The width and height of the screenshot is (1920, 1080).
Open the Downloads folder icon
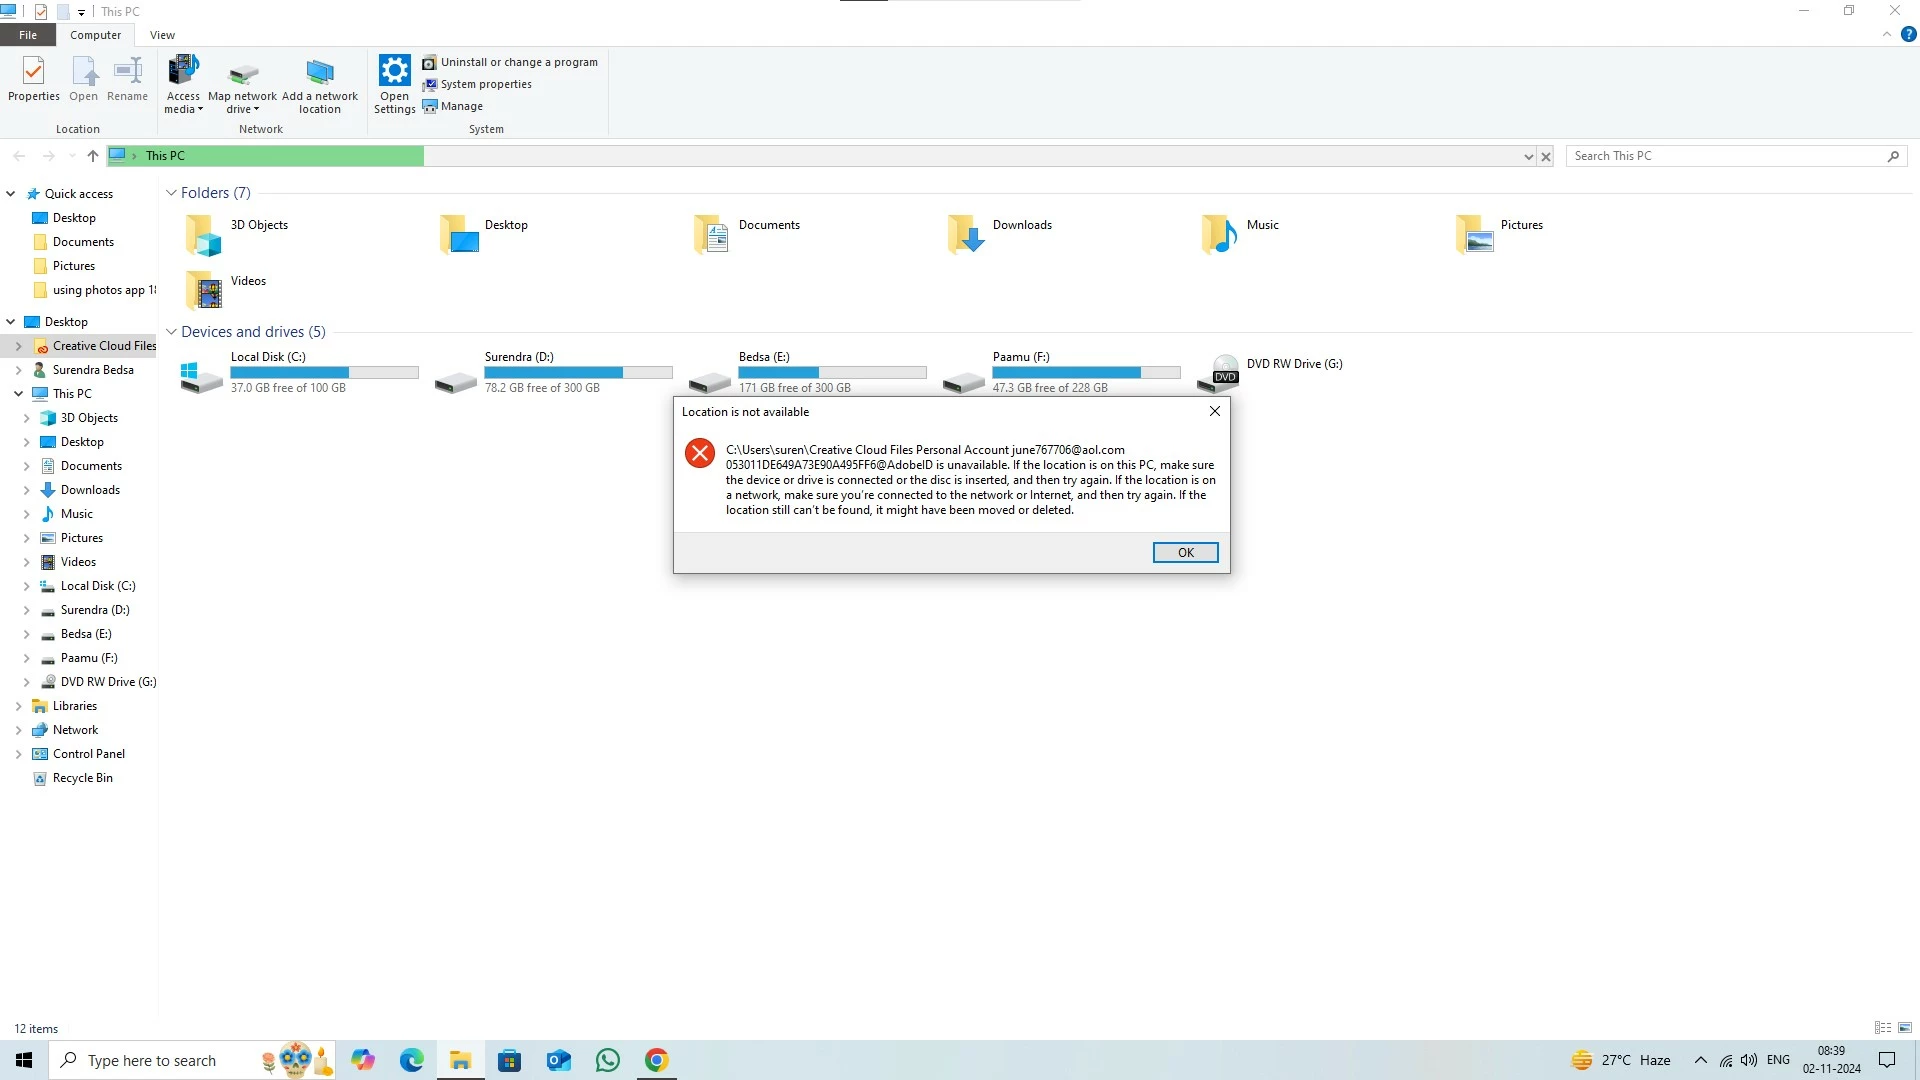[965, 234]
